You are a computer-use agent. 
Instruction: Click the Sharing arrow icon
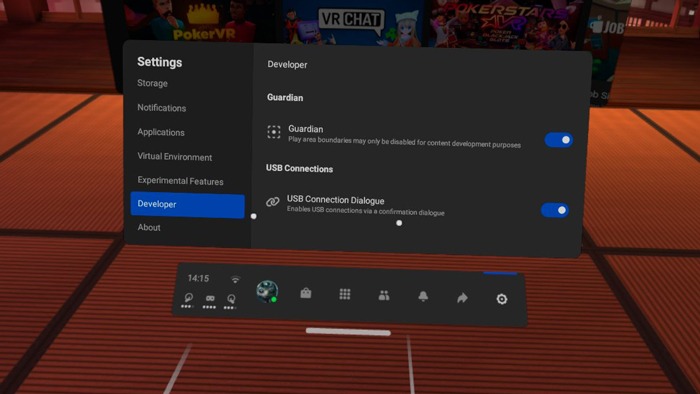tap(462, 298)
